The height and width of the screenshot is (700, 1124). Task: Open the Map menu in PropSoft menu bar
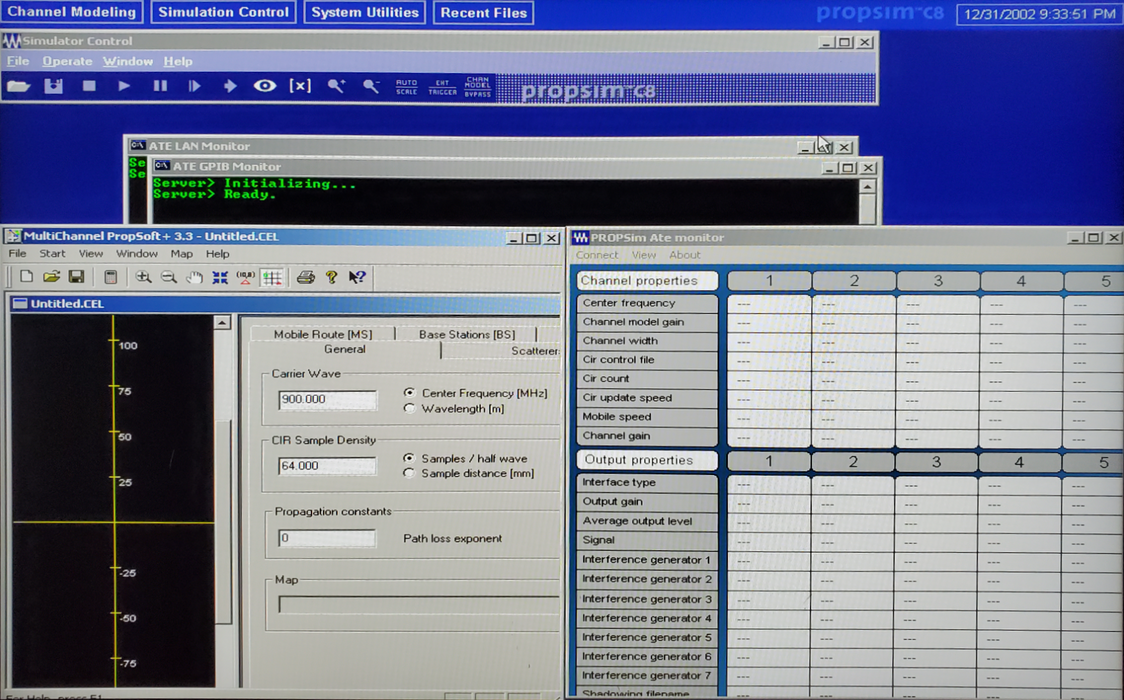click(181, 254)
